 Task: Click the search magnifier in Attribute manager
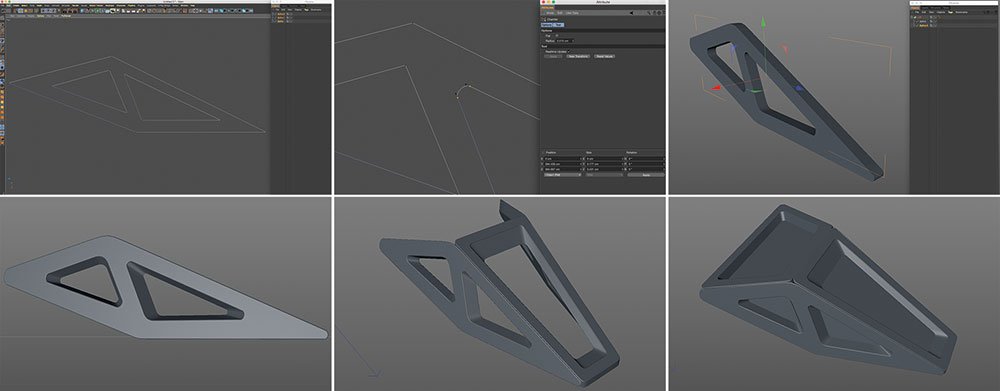coord(649,13)
